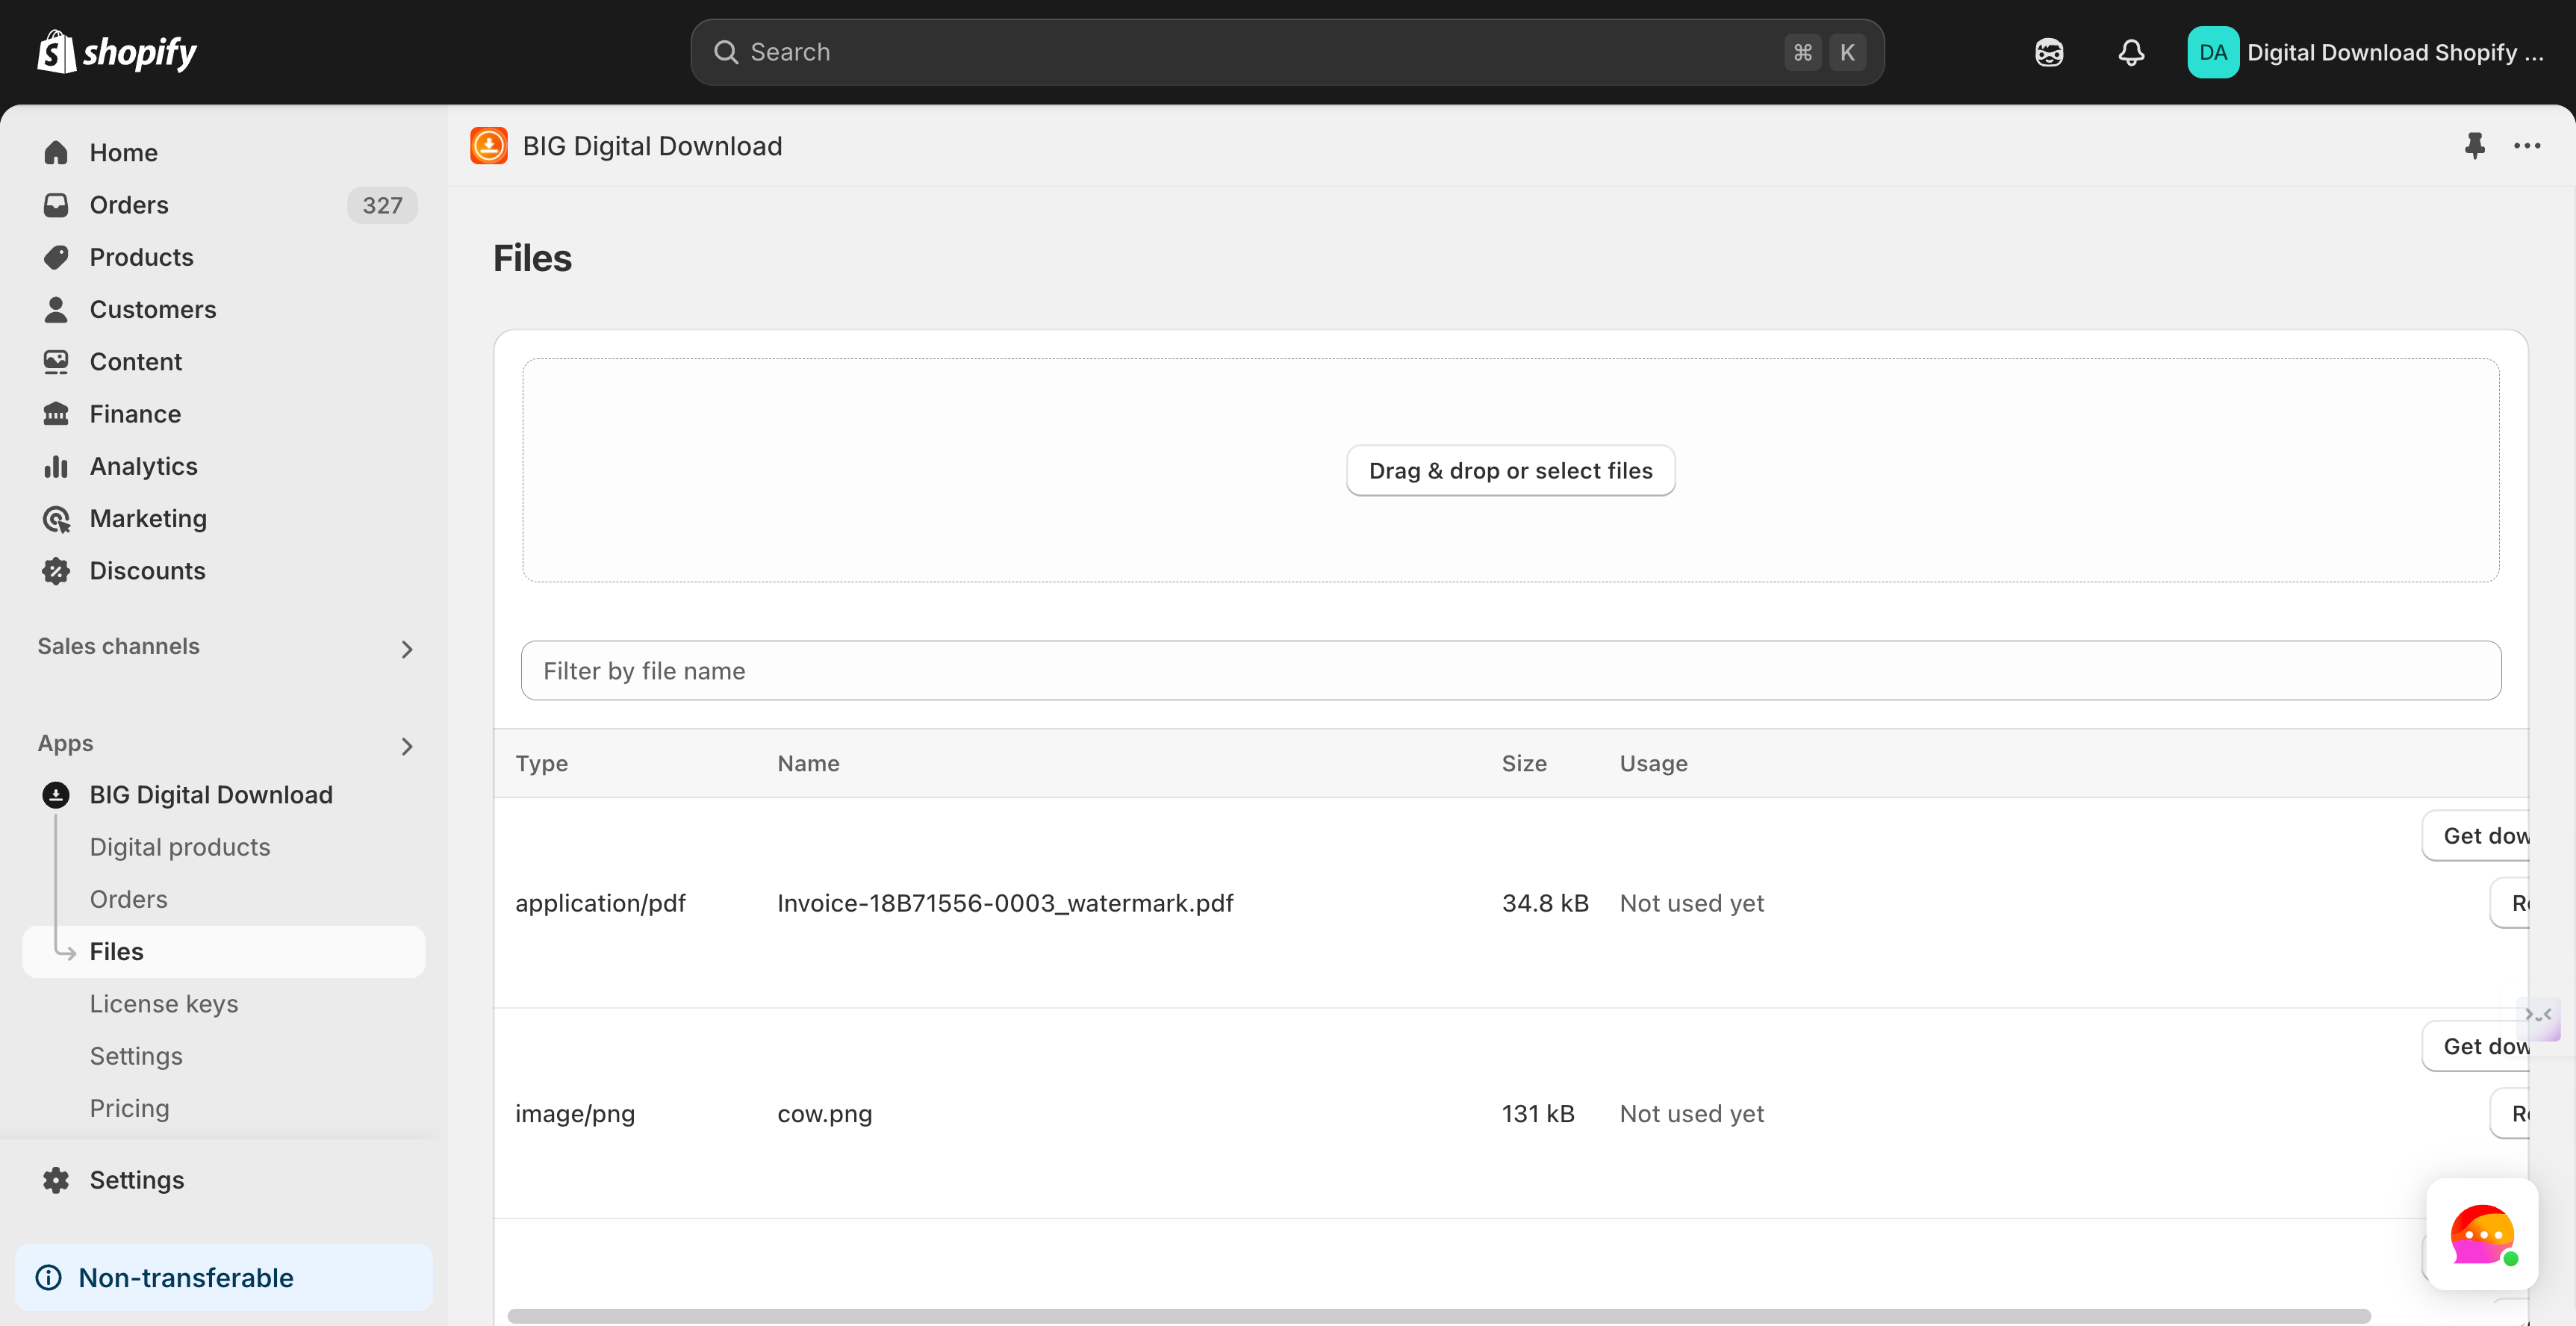Pin the BIG Digital Download app
Image resolution: width=2576 pixels, height=1326 pixels.
2474,146
